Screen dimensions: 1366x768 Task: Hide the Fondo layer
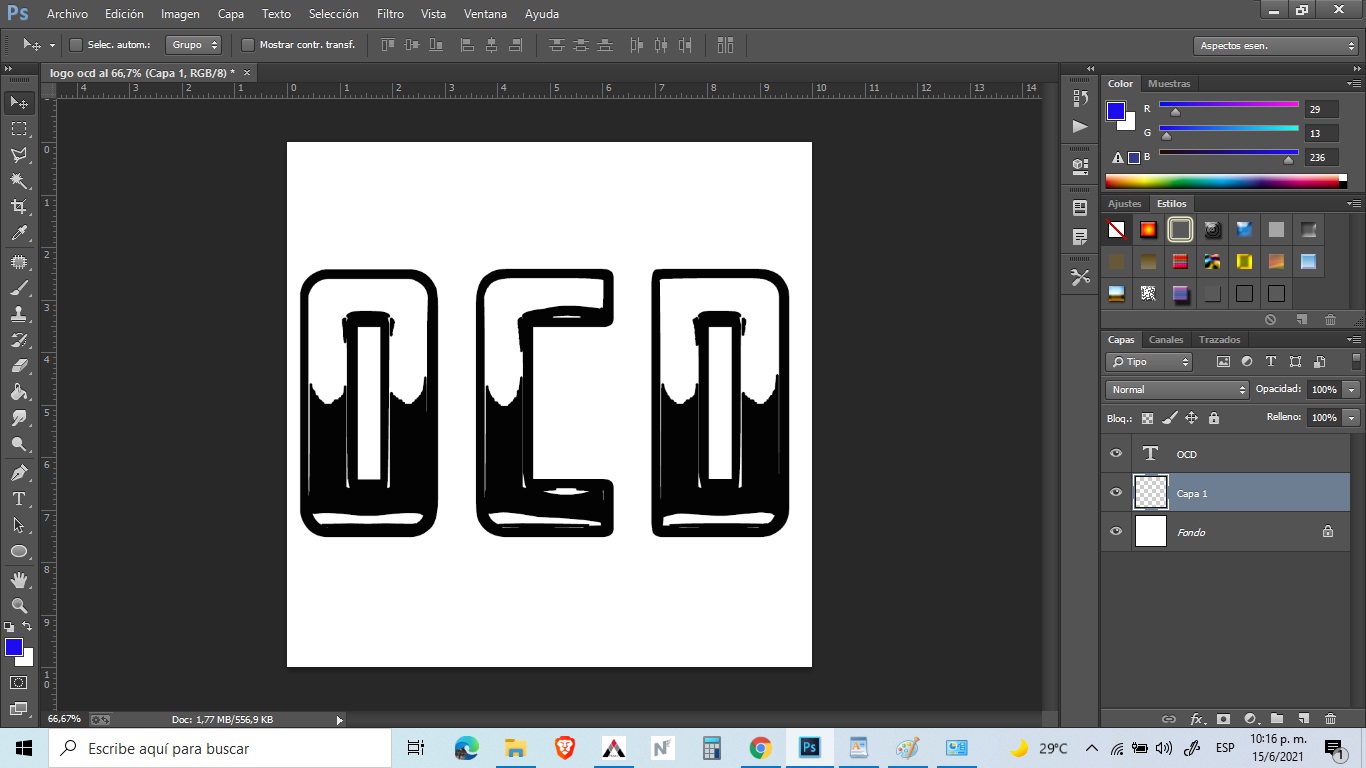[x=1116, y=532]
